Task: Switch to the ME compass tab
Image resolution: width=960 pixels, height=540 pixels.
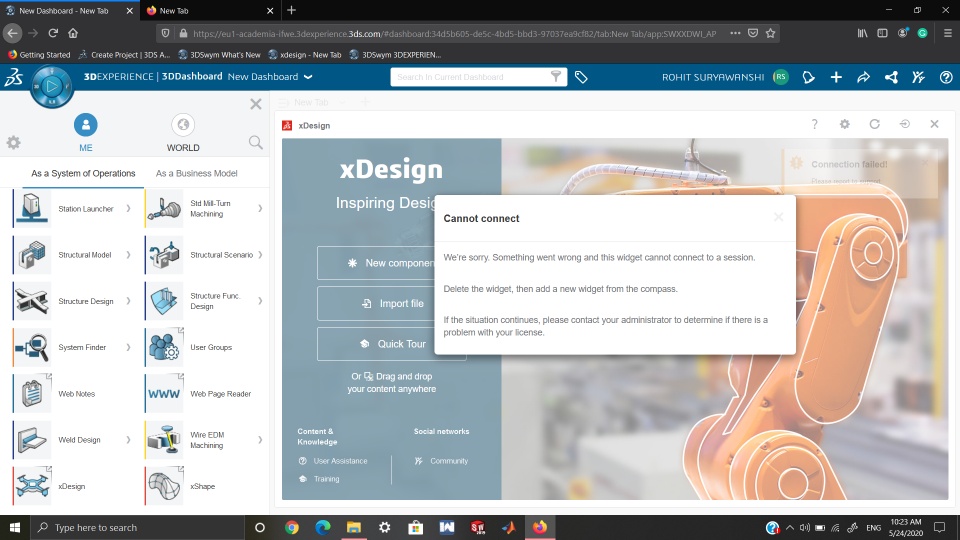Action: (x=86, y=133)
